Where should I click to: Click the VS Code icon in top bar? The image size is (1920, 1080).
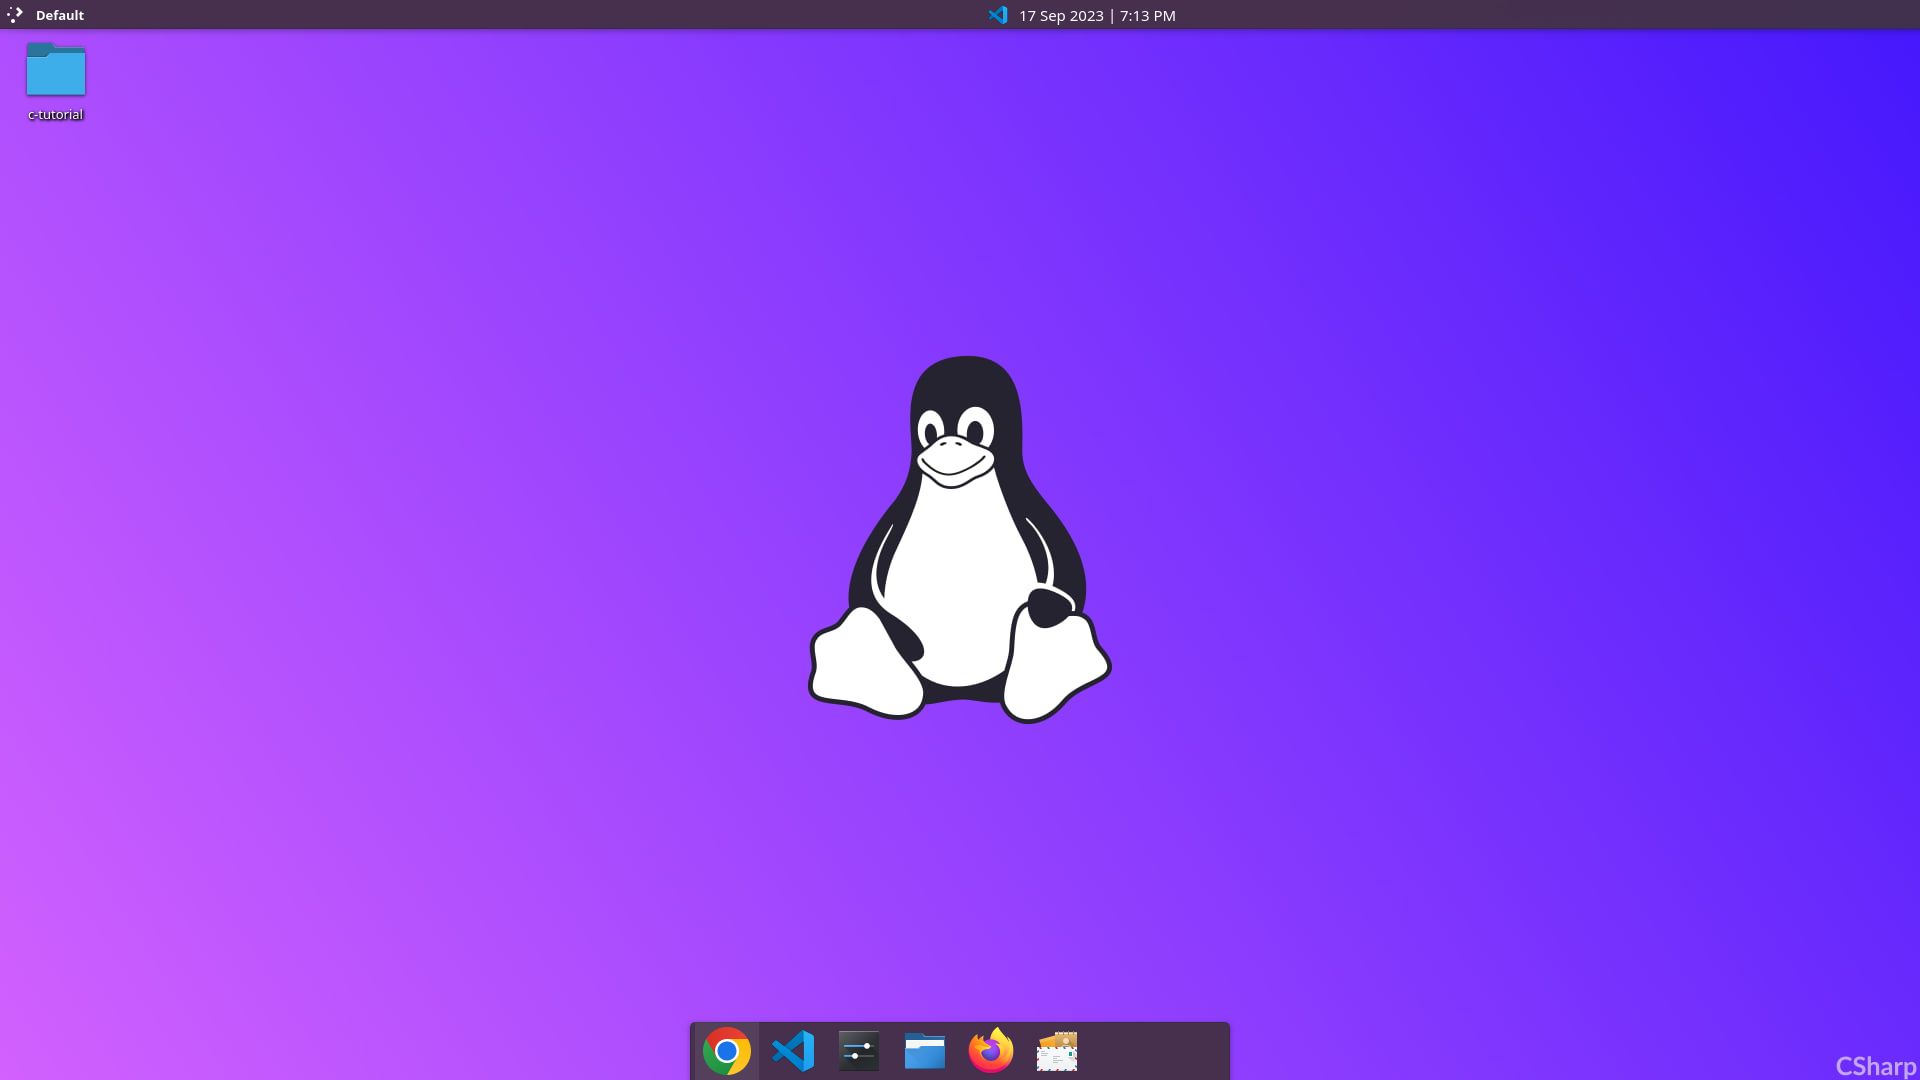(997, 15)
